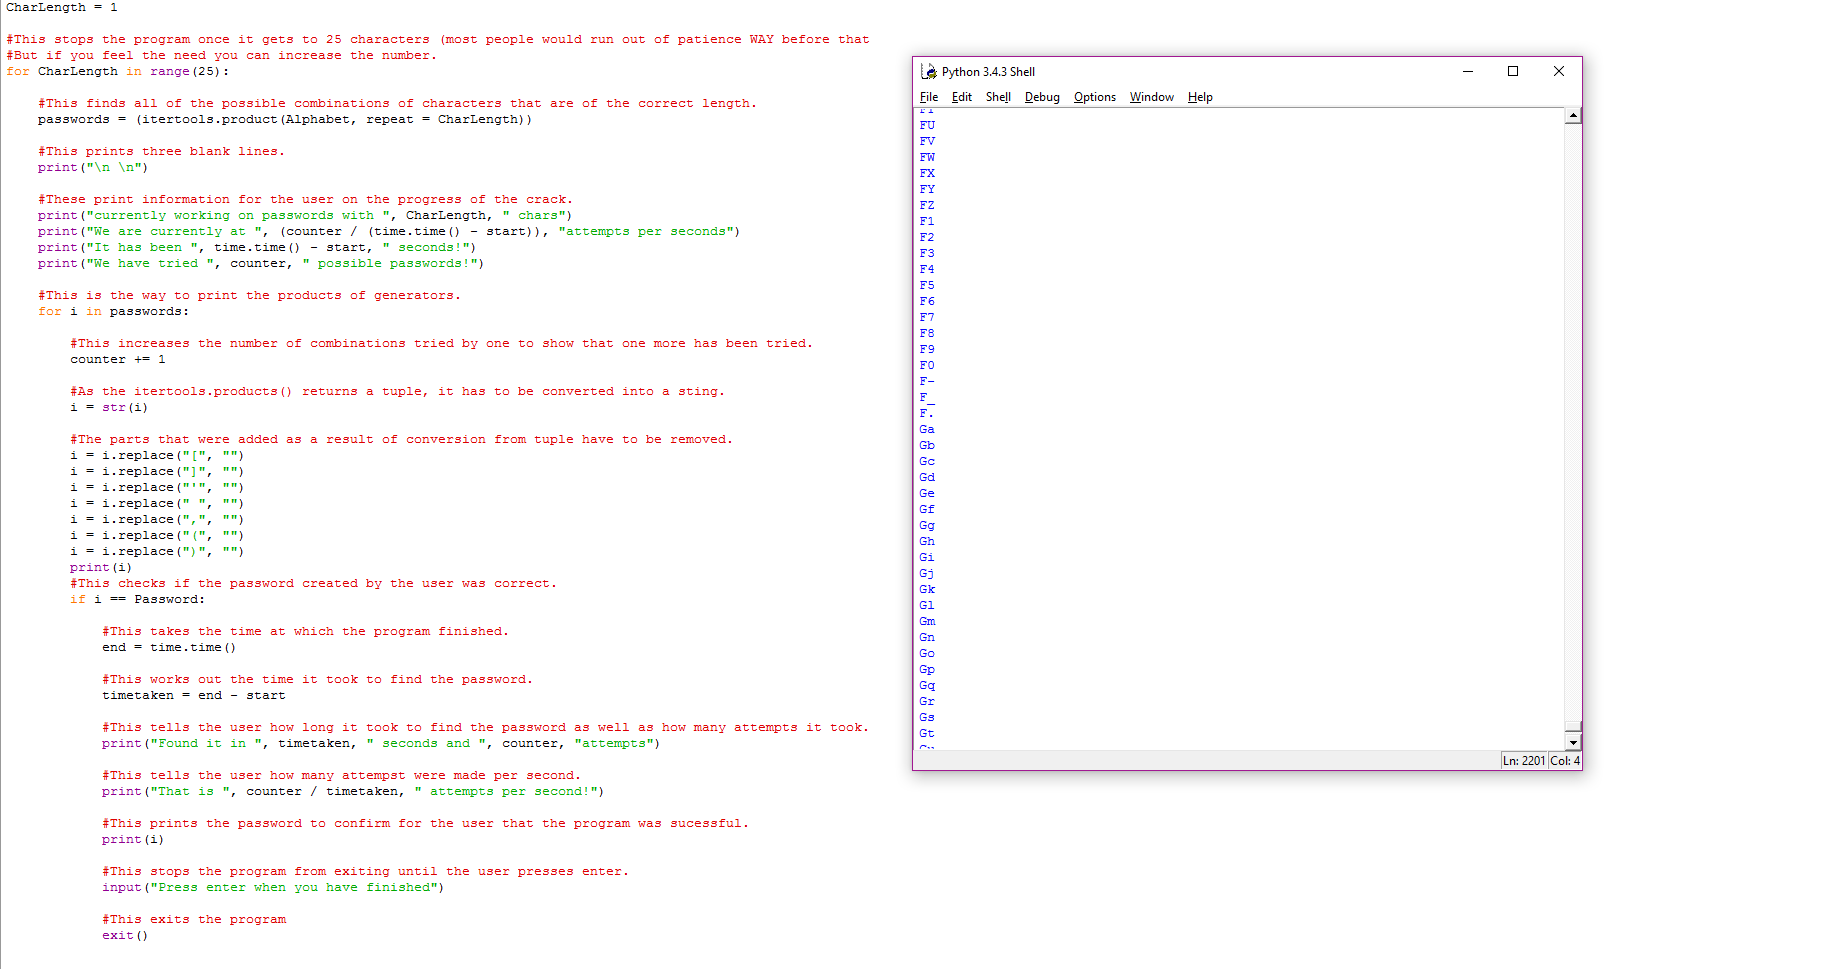
Task: Click the scrollbar up arrow
Action: [x=1573, y=114]
